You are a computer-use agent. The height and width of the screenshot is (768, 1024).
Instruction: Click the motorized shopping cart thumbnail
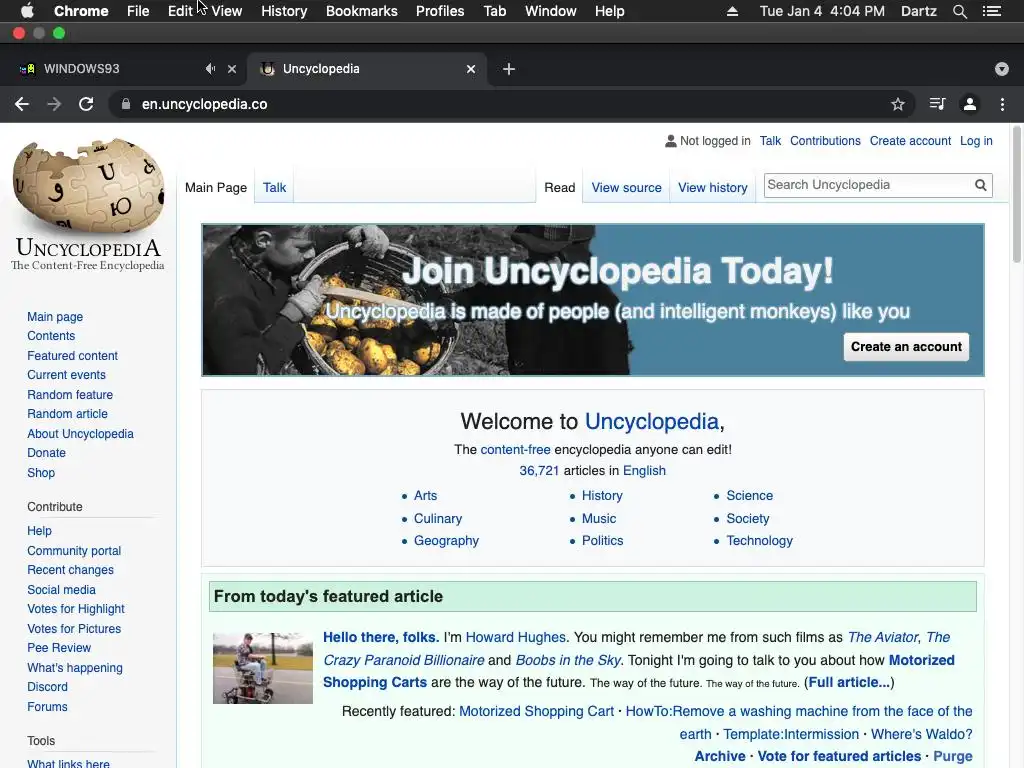pyautogui.click(x=263, y=668)
